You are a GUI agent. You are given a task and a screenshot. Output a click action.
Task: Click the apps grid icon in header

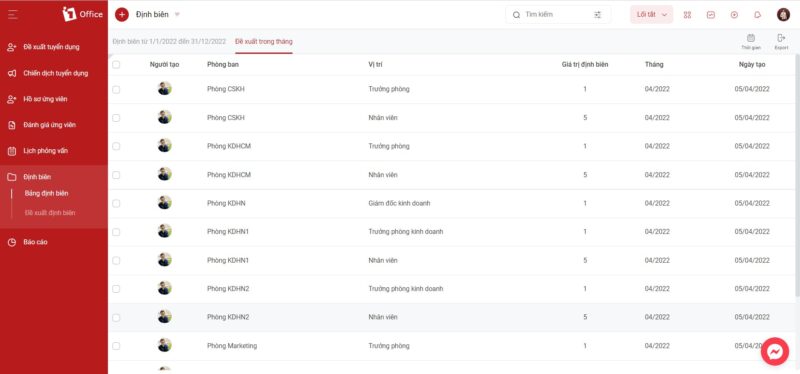click(x=687, y=15)
